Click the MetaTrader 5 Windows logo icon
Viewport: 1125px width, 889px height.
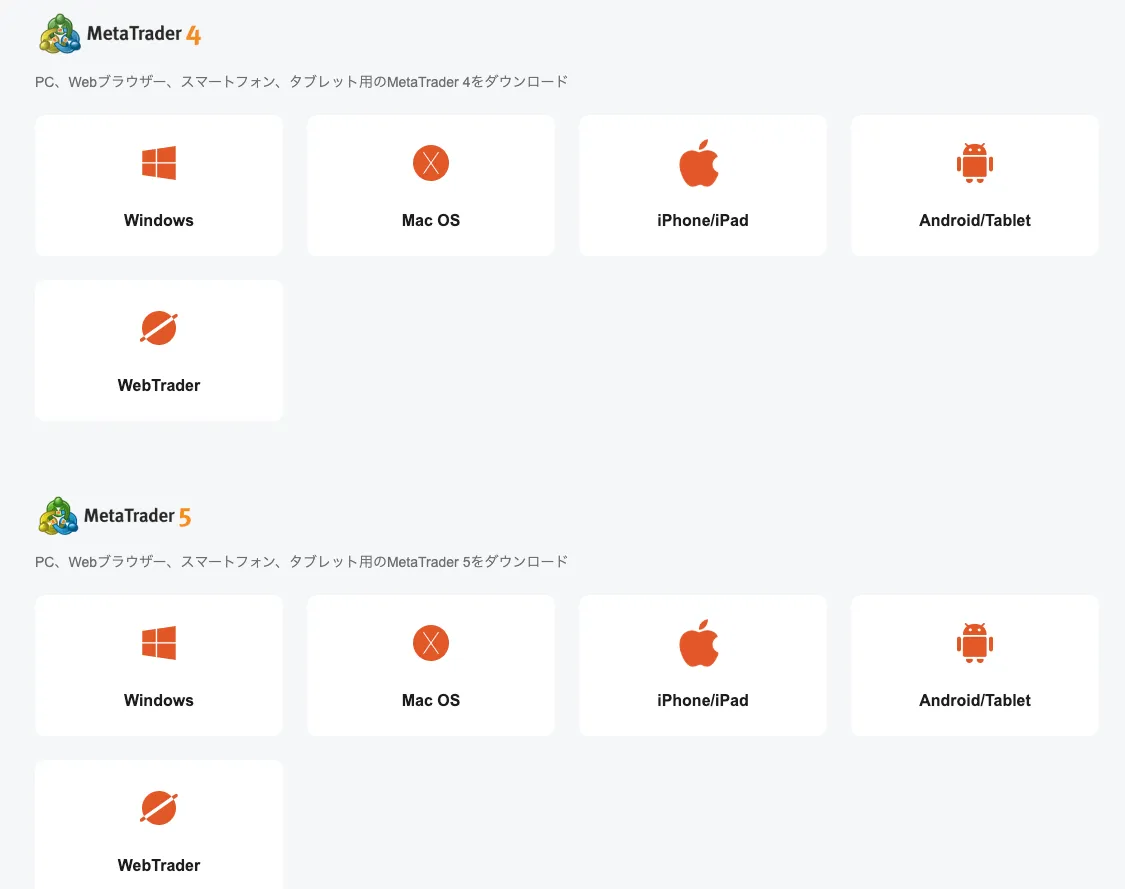pos(159,643)
